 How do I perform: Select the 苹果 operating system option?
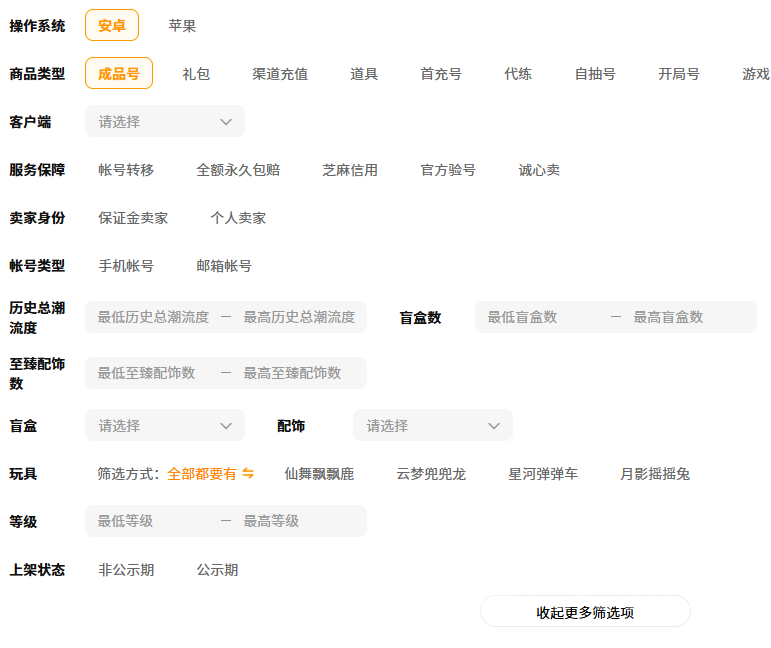182,26
